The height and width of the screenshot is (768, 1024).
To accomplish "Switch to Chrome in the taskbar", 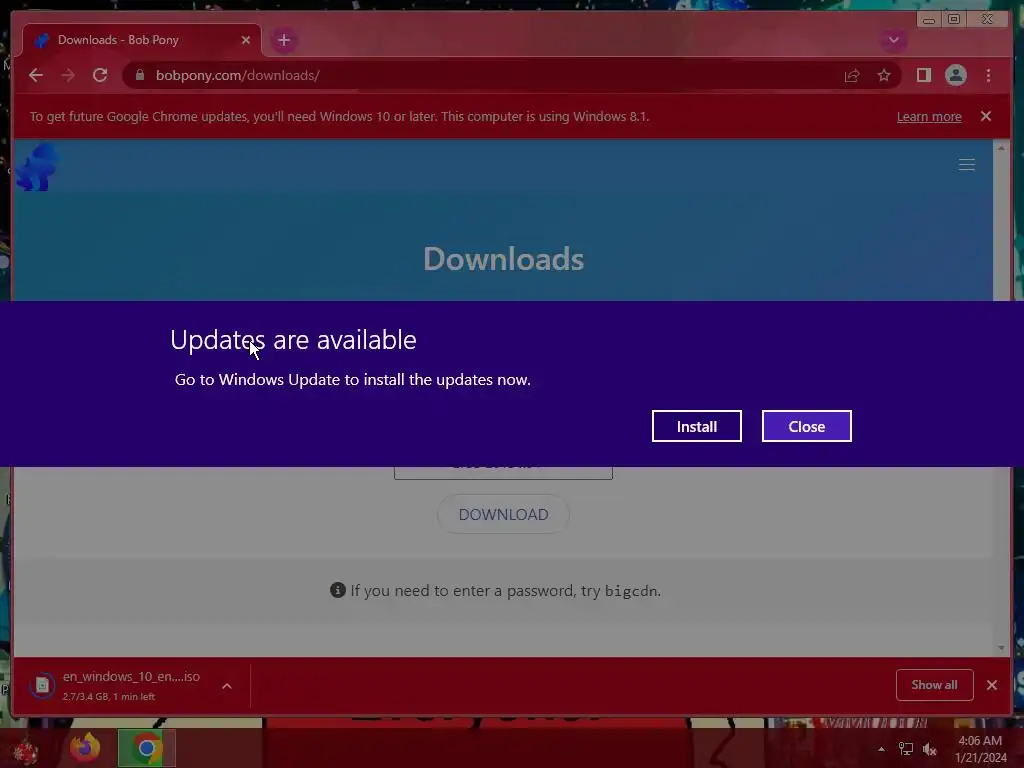I will 147,748.
